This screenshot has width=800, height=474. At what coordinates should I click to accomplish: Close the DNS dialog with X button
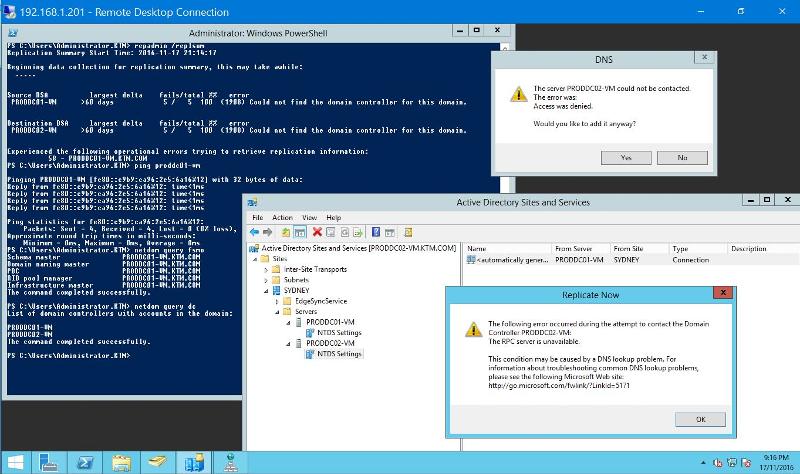pyautogui.click(x=705, y=57)
